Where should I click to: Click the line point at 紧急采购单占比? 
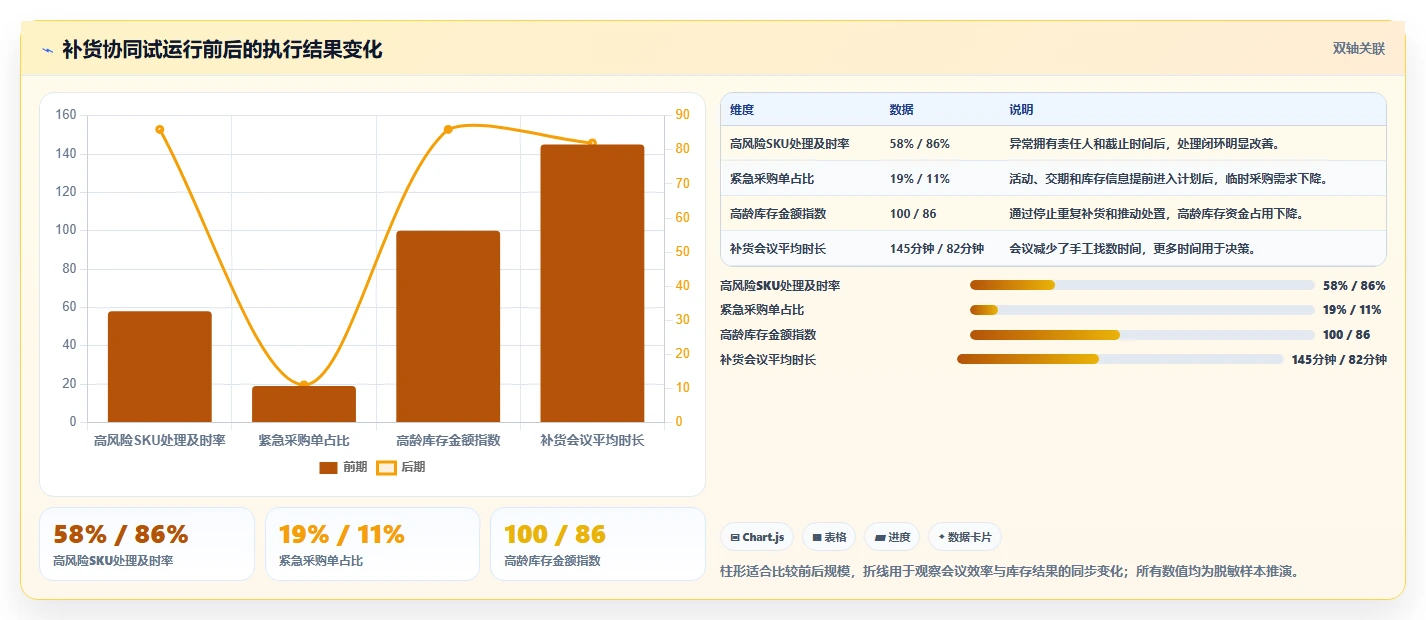304,385
